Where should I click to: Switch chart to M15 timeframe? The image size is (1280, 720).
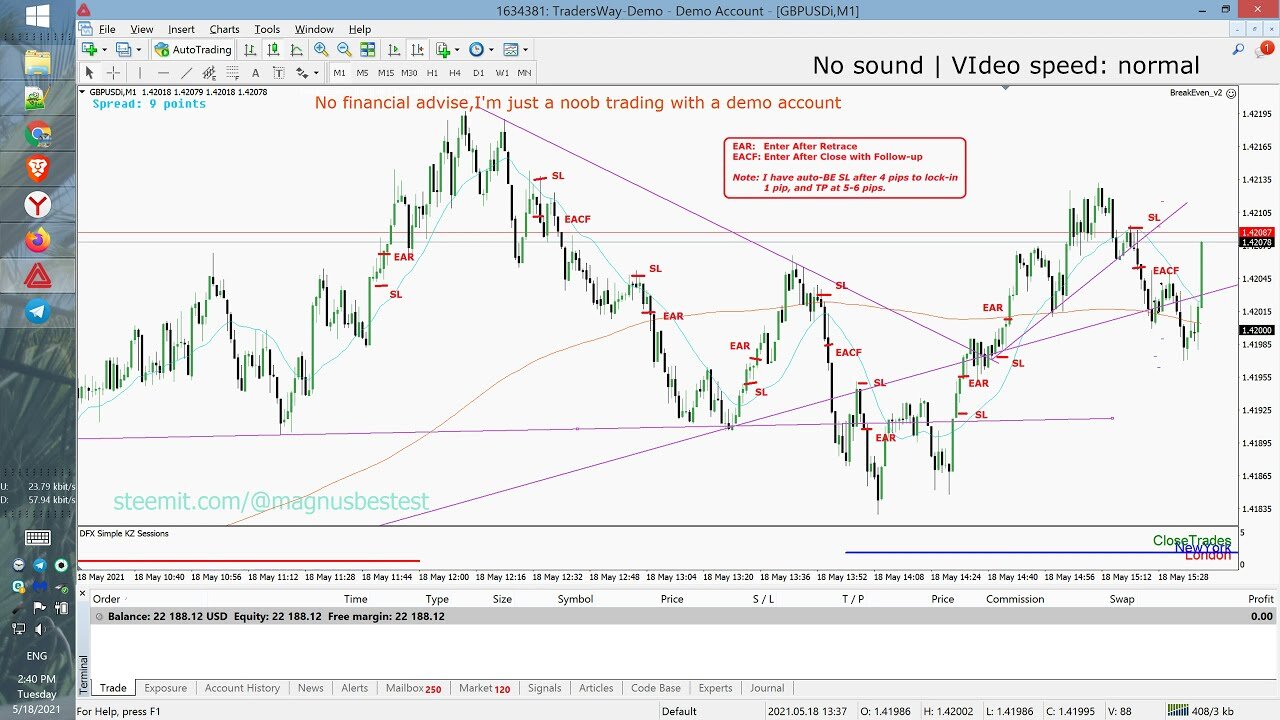(386, 73)
